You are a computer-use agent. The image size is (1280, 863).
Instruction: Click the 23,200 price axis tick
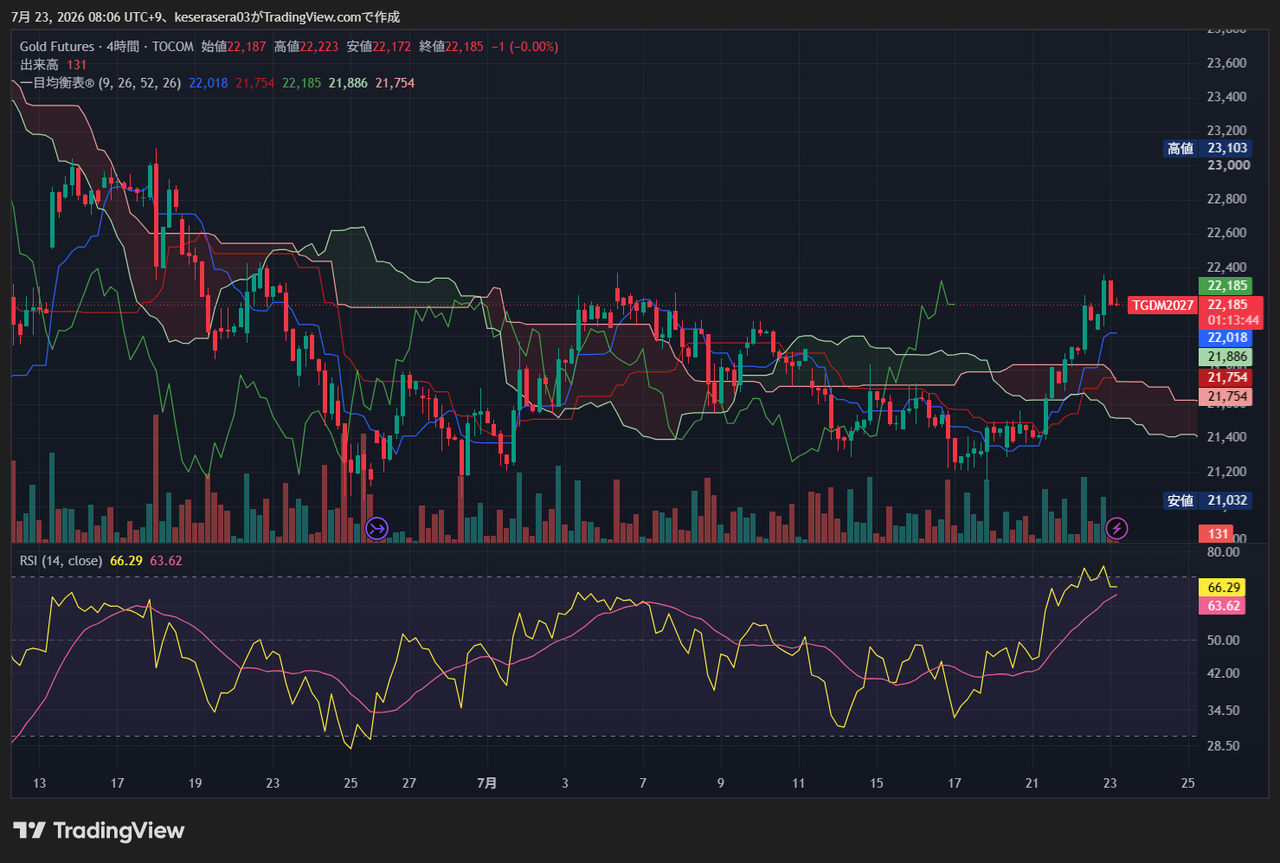[x=1227, y=131]
